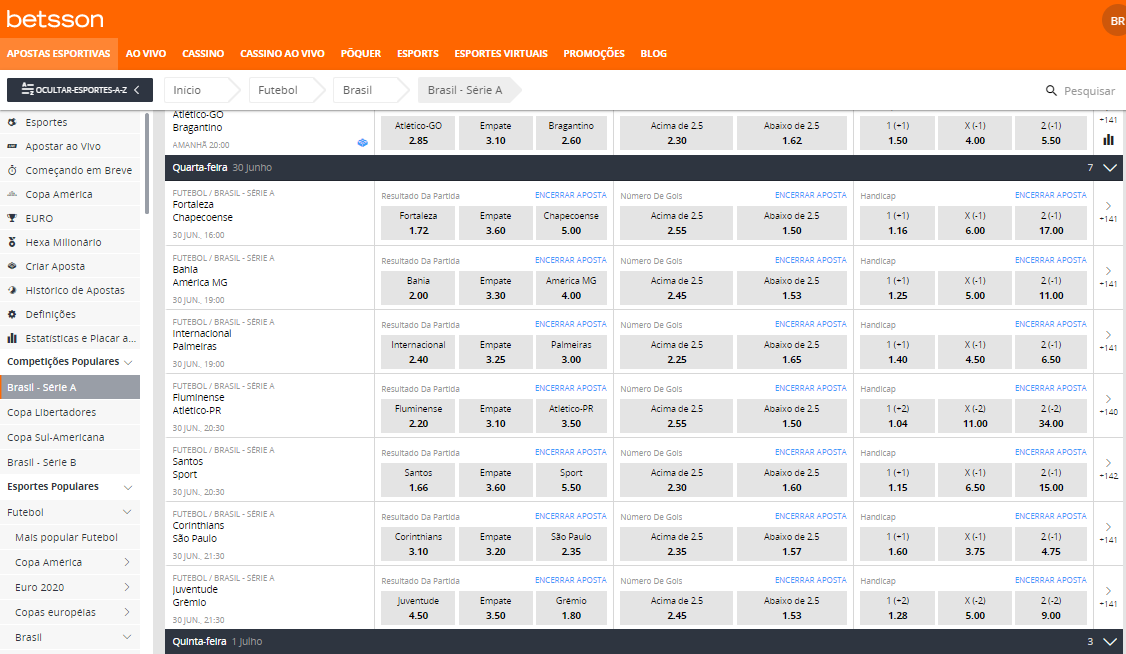Image resolution: width=1126 pixels, height=654 pixels.
Task: Open Mais popular Futebol
Action: (x=70, y=537)
